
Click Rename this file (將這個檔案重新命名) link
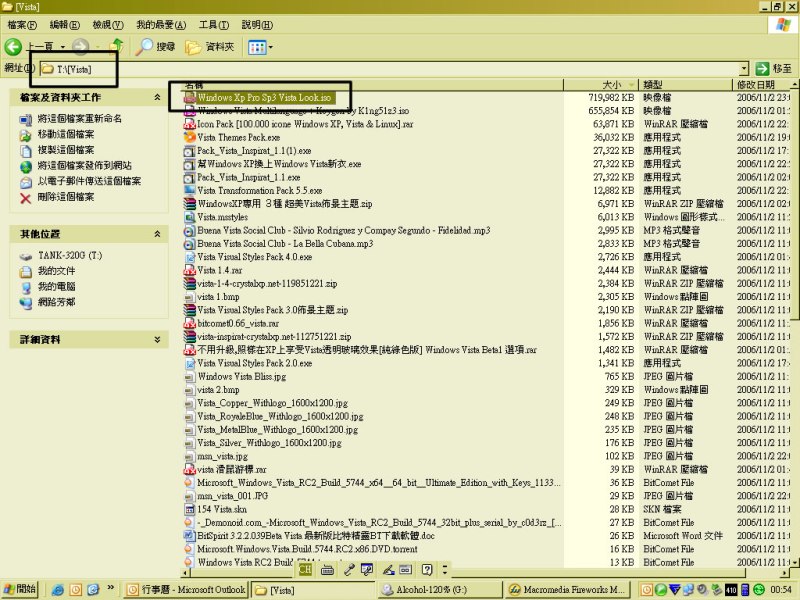(80, 118)
